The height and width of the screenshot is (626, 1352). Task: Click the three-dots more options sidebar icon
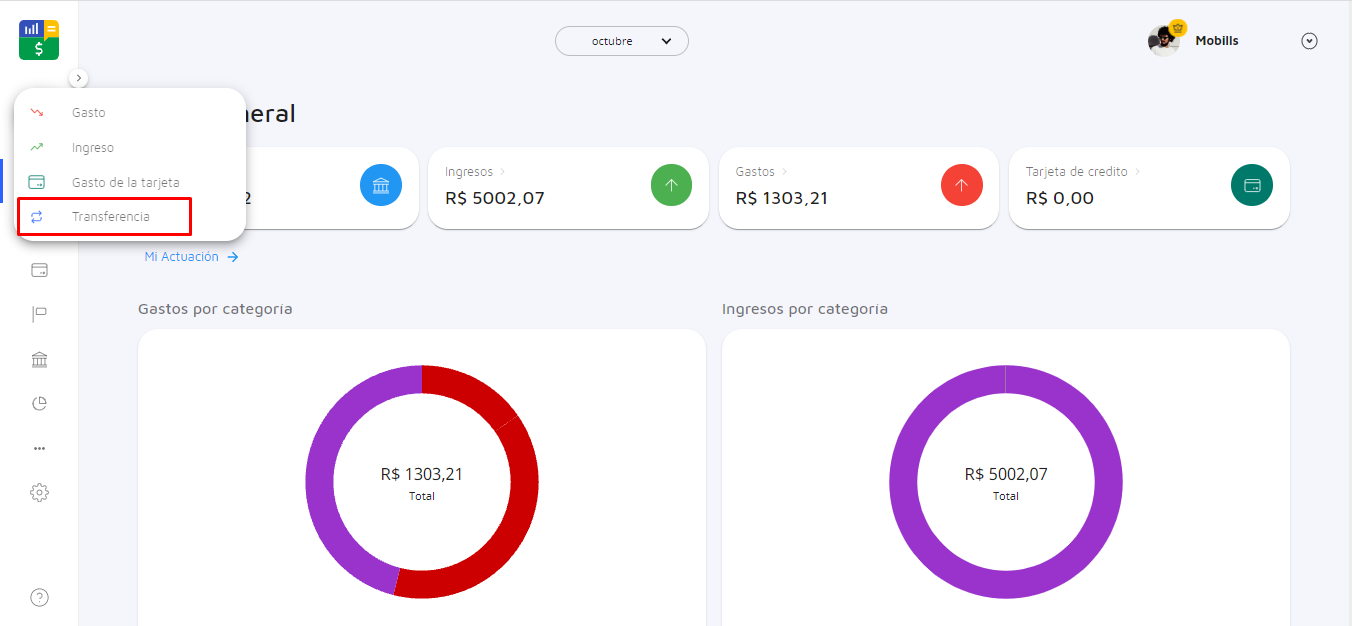tap(39, 448)
